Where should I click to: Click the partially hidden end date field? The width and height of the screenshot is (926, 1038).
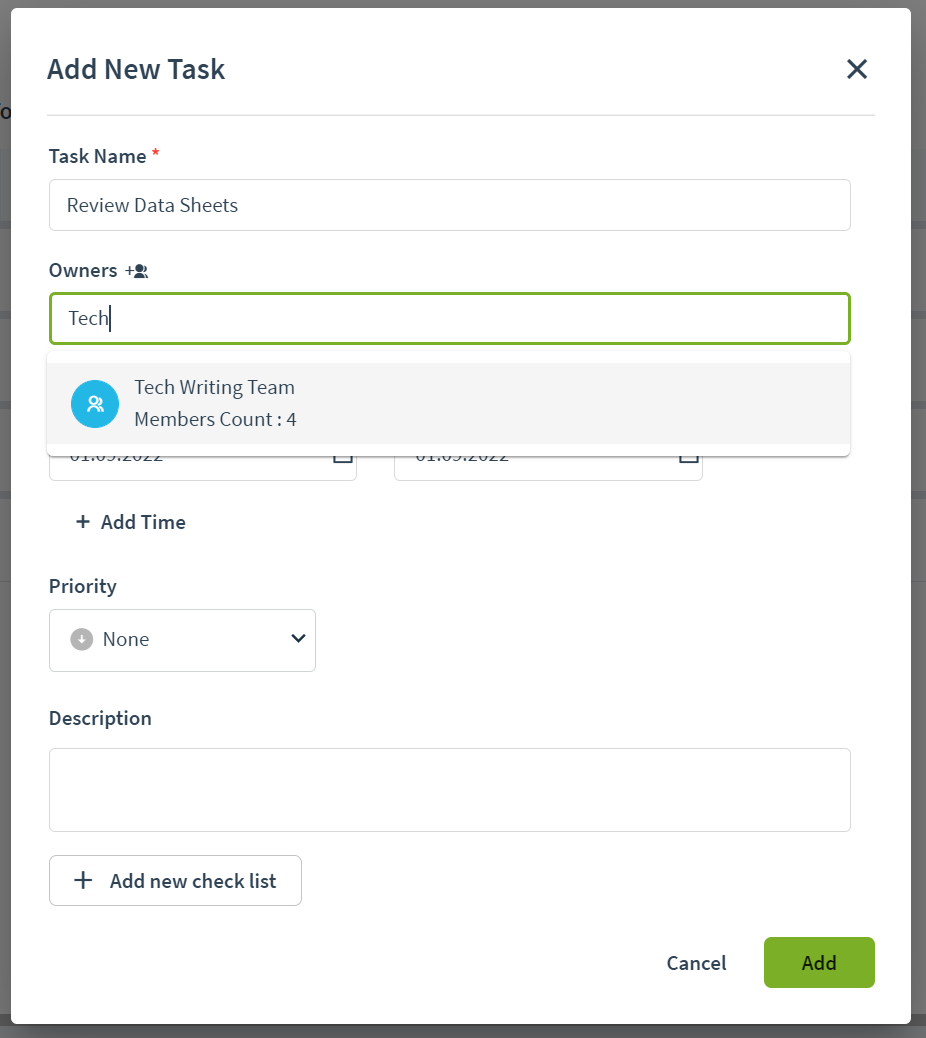coord(548,468)
